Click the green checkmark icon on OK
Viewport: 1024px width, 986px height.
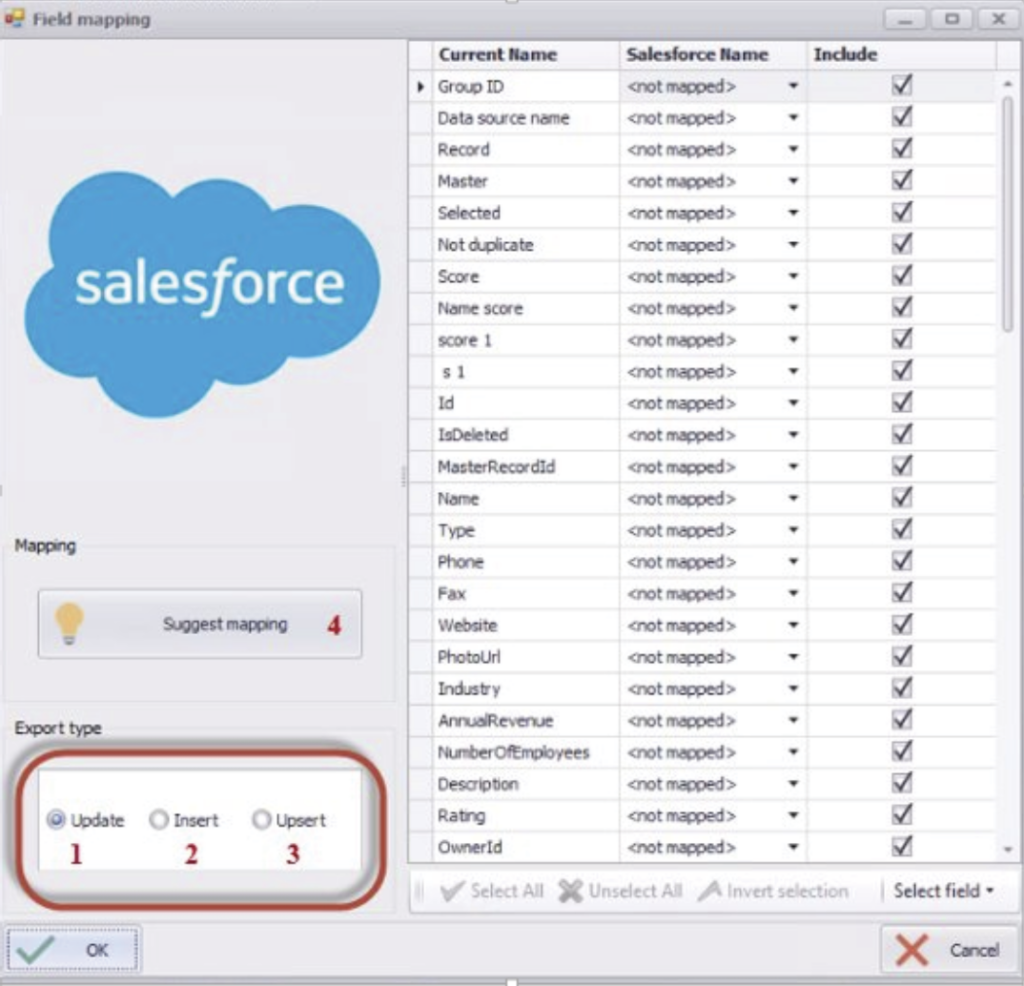coord(35,949)
